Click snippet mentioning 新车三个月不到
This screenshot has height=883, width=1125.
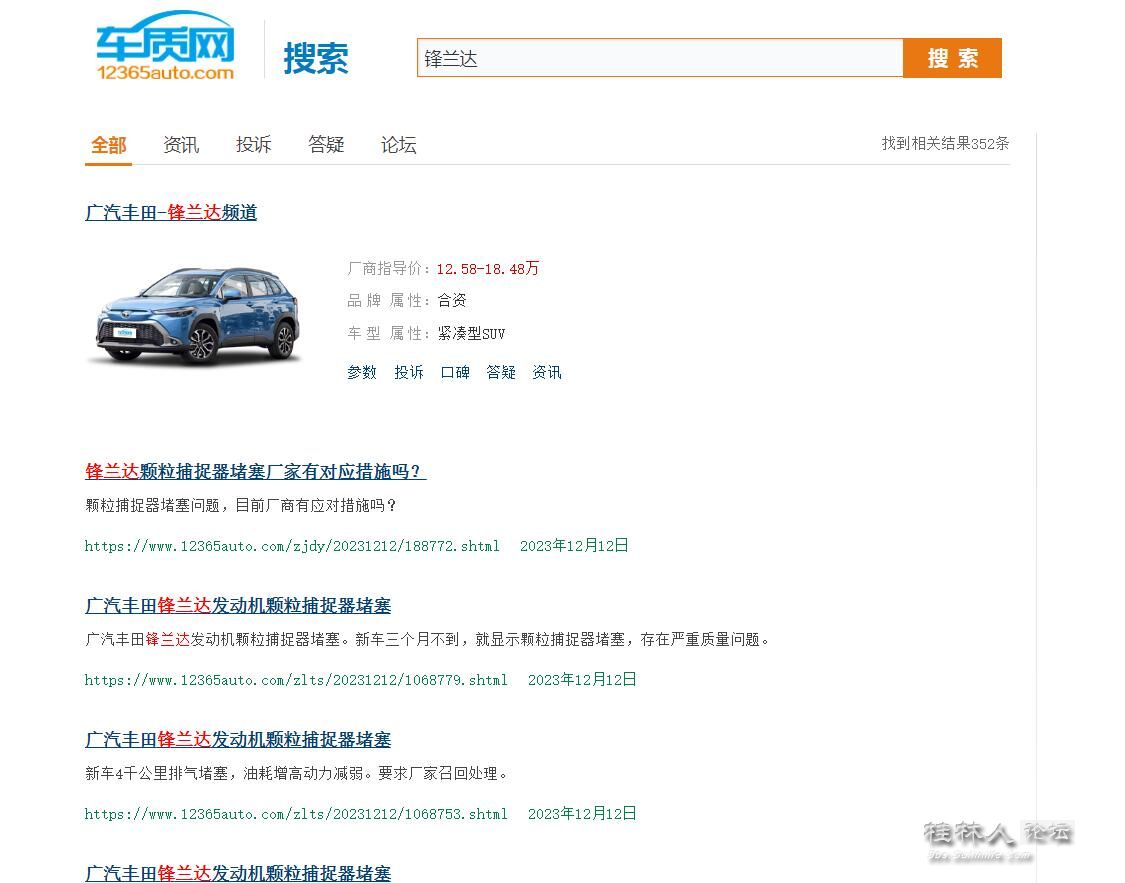[428, 640]
